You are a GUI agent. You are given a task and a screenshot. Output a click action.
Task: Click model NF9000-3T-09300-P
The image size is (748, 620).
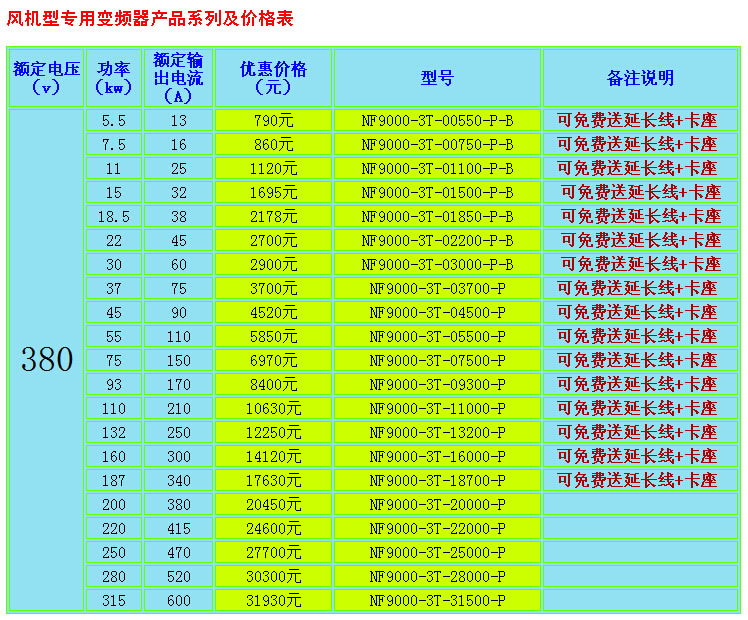pos(437,384)
